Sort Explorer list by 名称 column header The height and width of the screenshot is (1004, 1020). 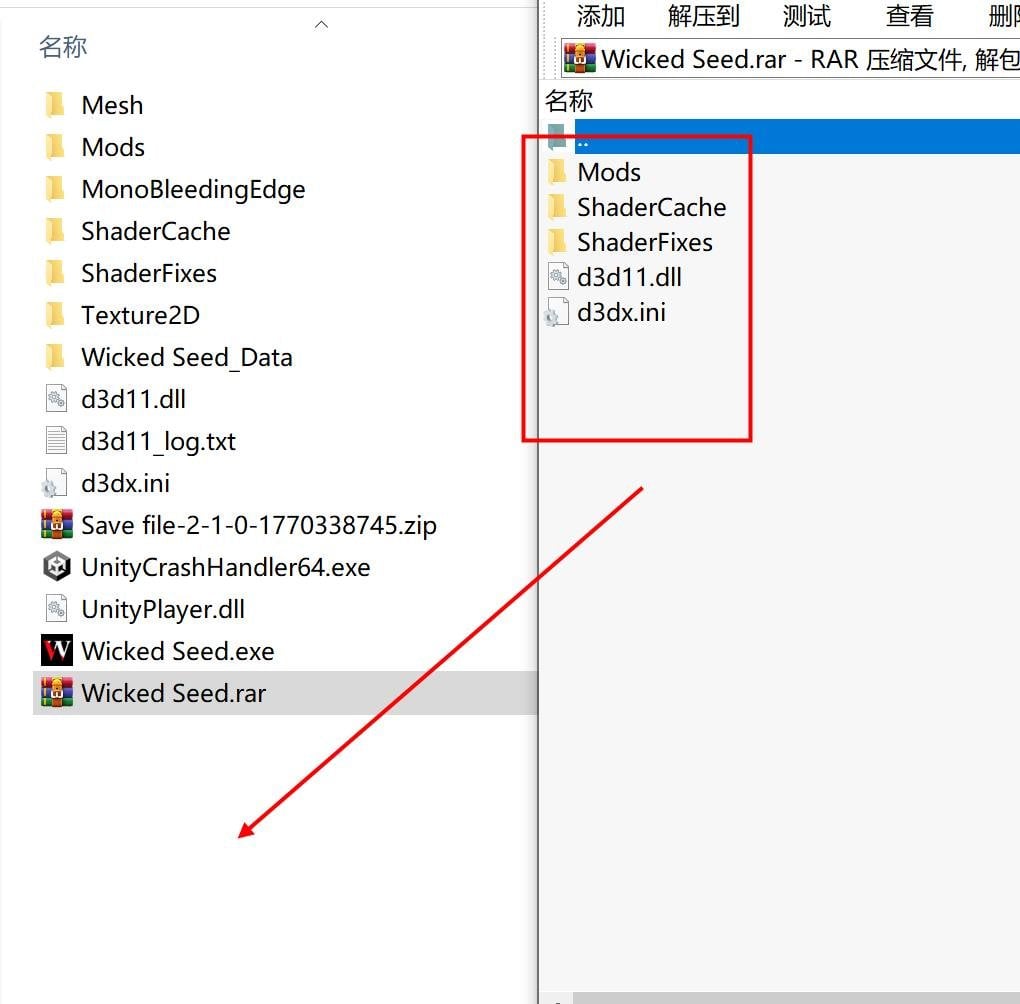click(x=62, y=47)
